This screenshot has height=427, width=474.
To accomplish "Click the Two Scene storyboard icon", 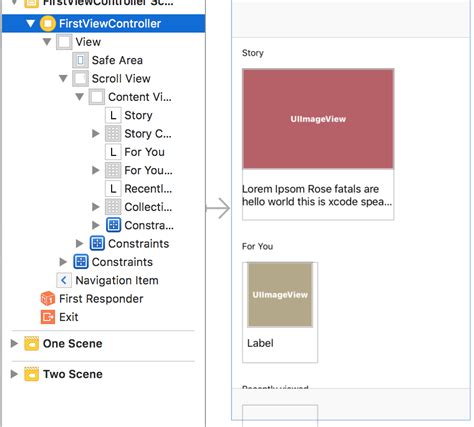I will point(31,374).
